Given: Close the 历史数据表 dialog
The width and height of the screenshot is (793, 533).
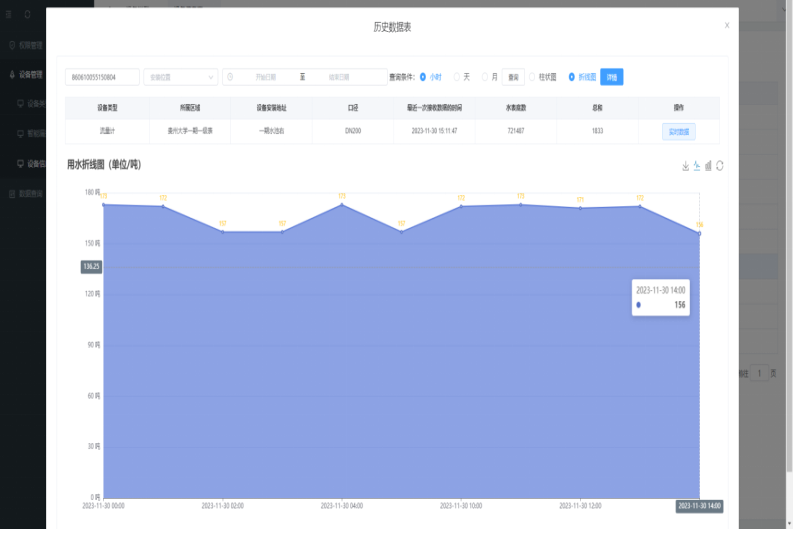Looking at the screenshot, I should tap(727, 25).
